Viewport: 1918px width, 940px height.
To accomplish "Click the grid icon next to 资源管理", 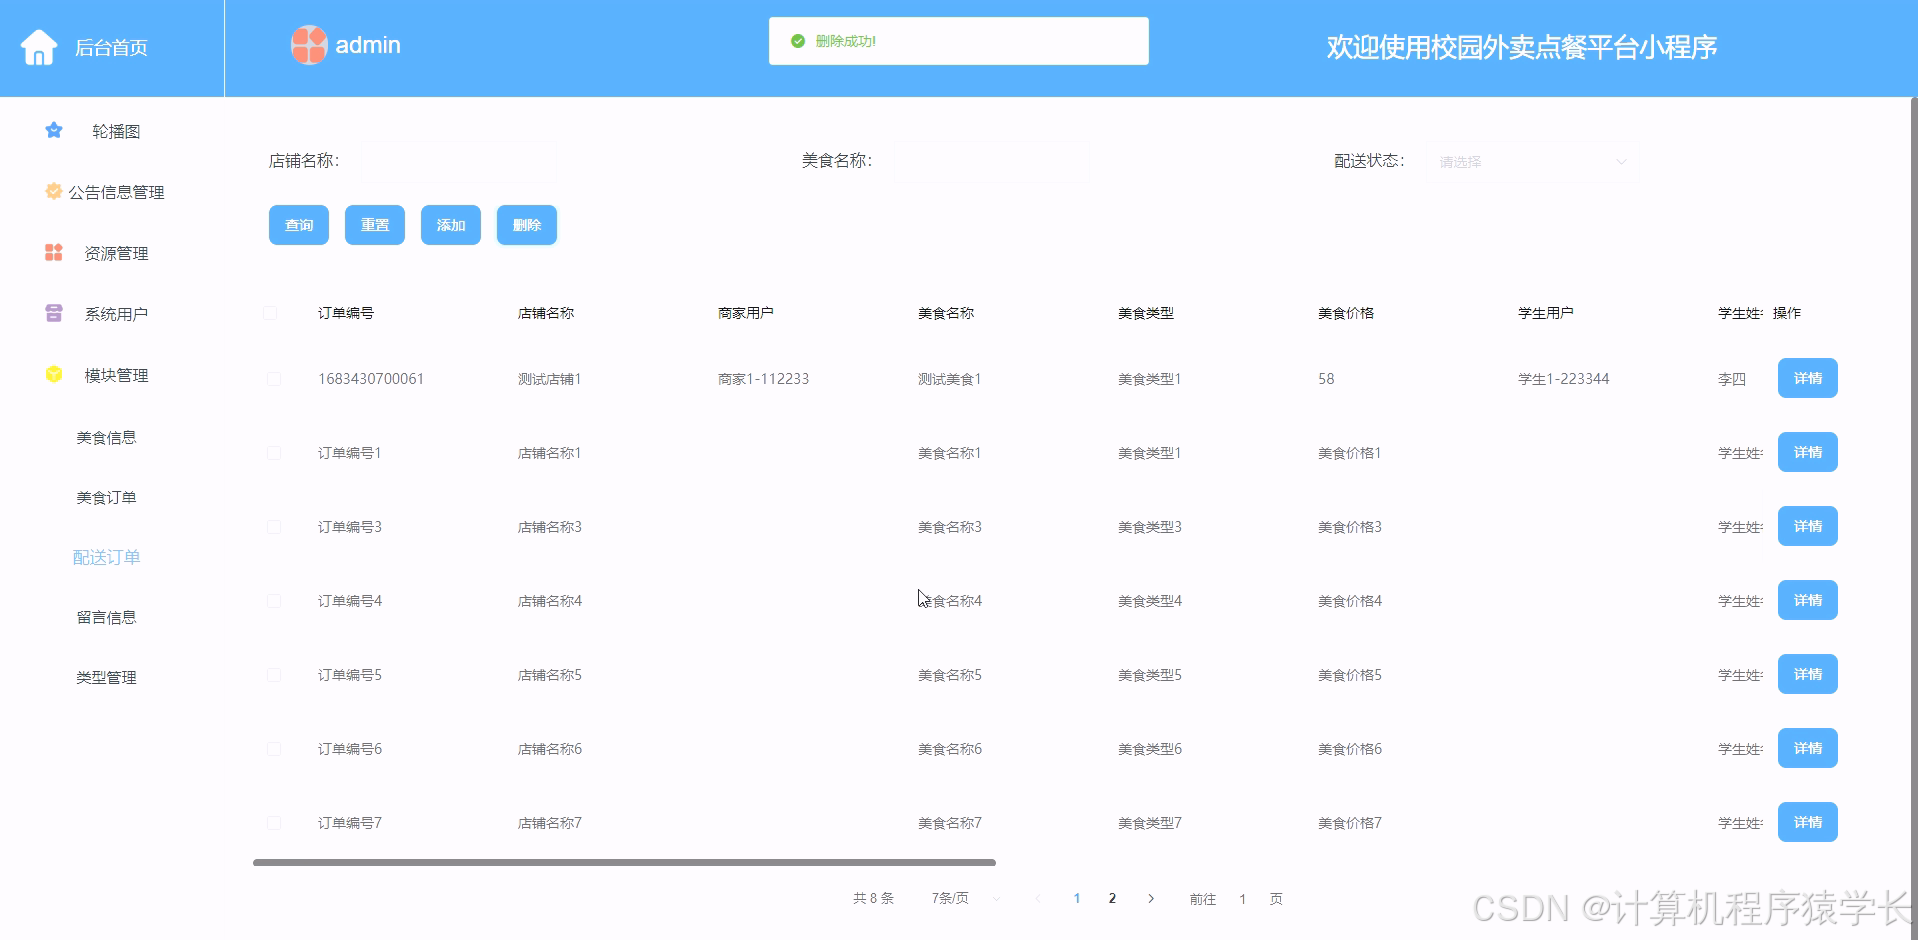I will pos(54,252).
